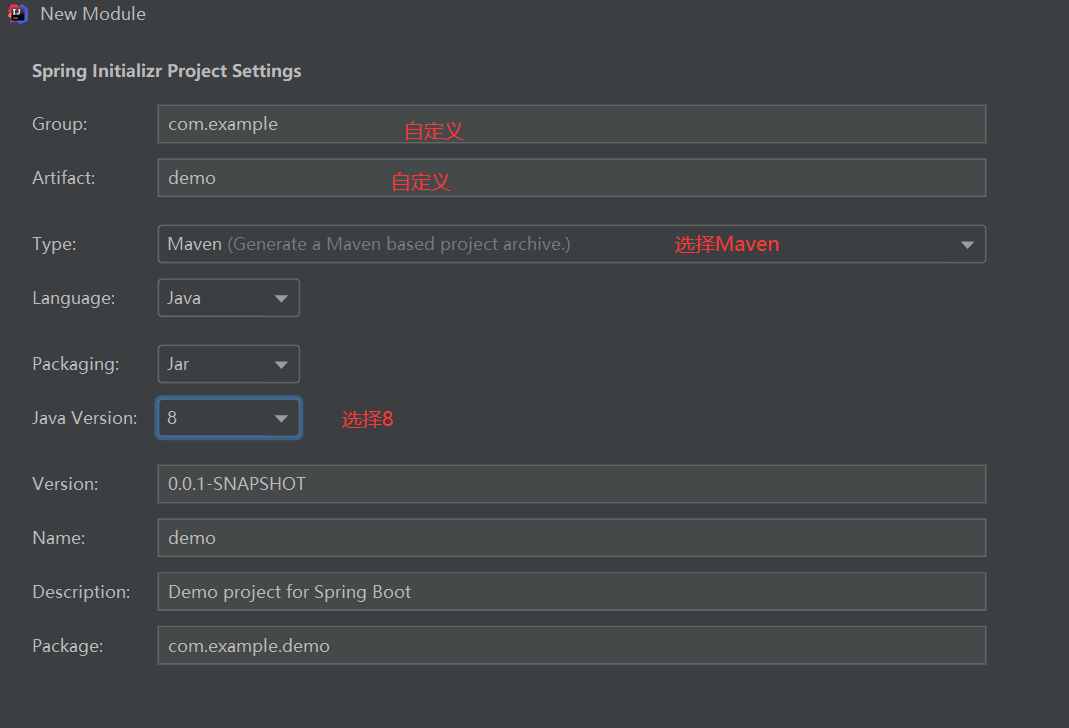Click the 'New Module' window title

(93, 14)
